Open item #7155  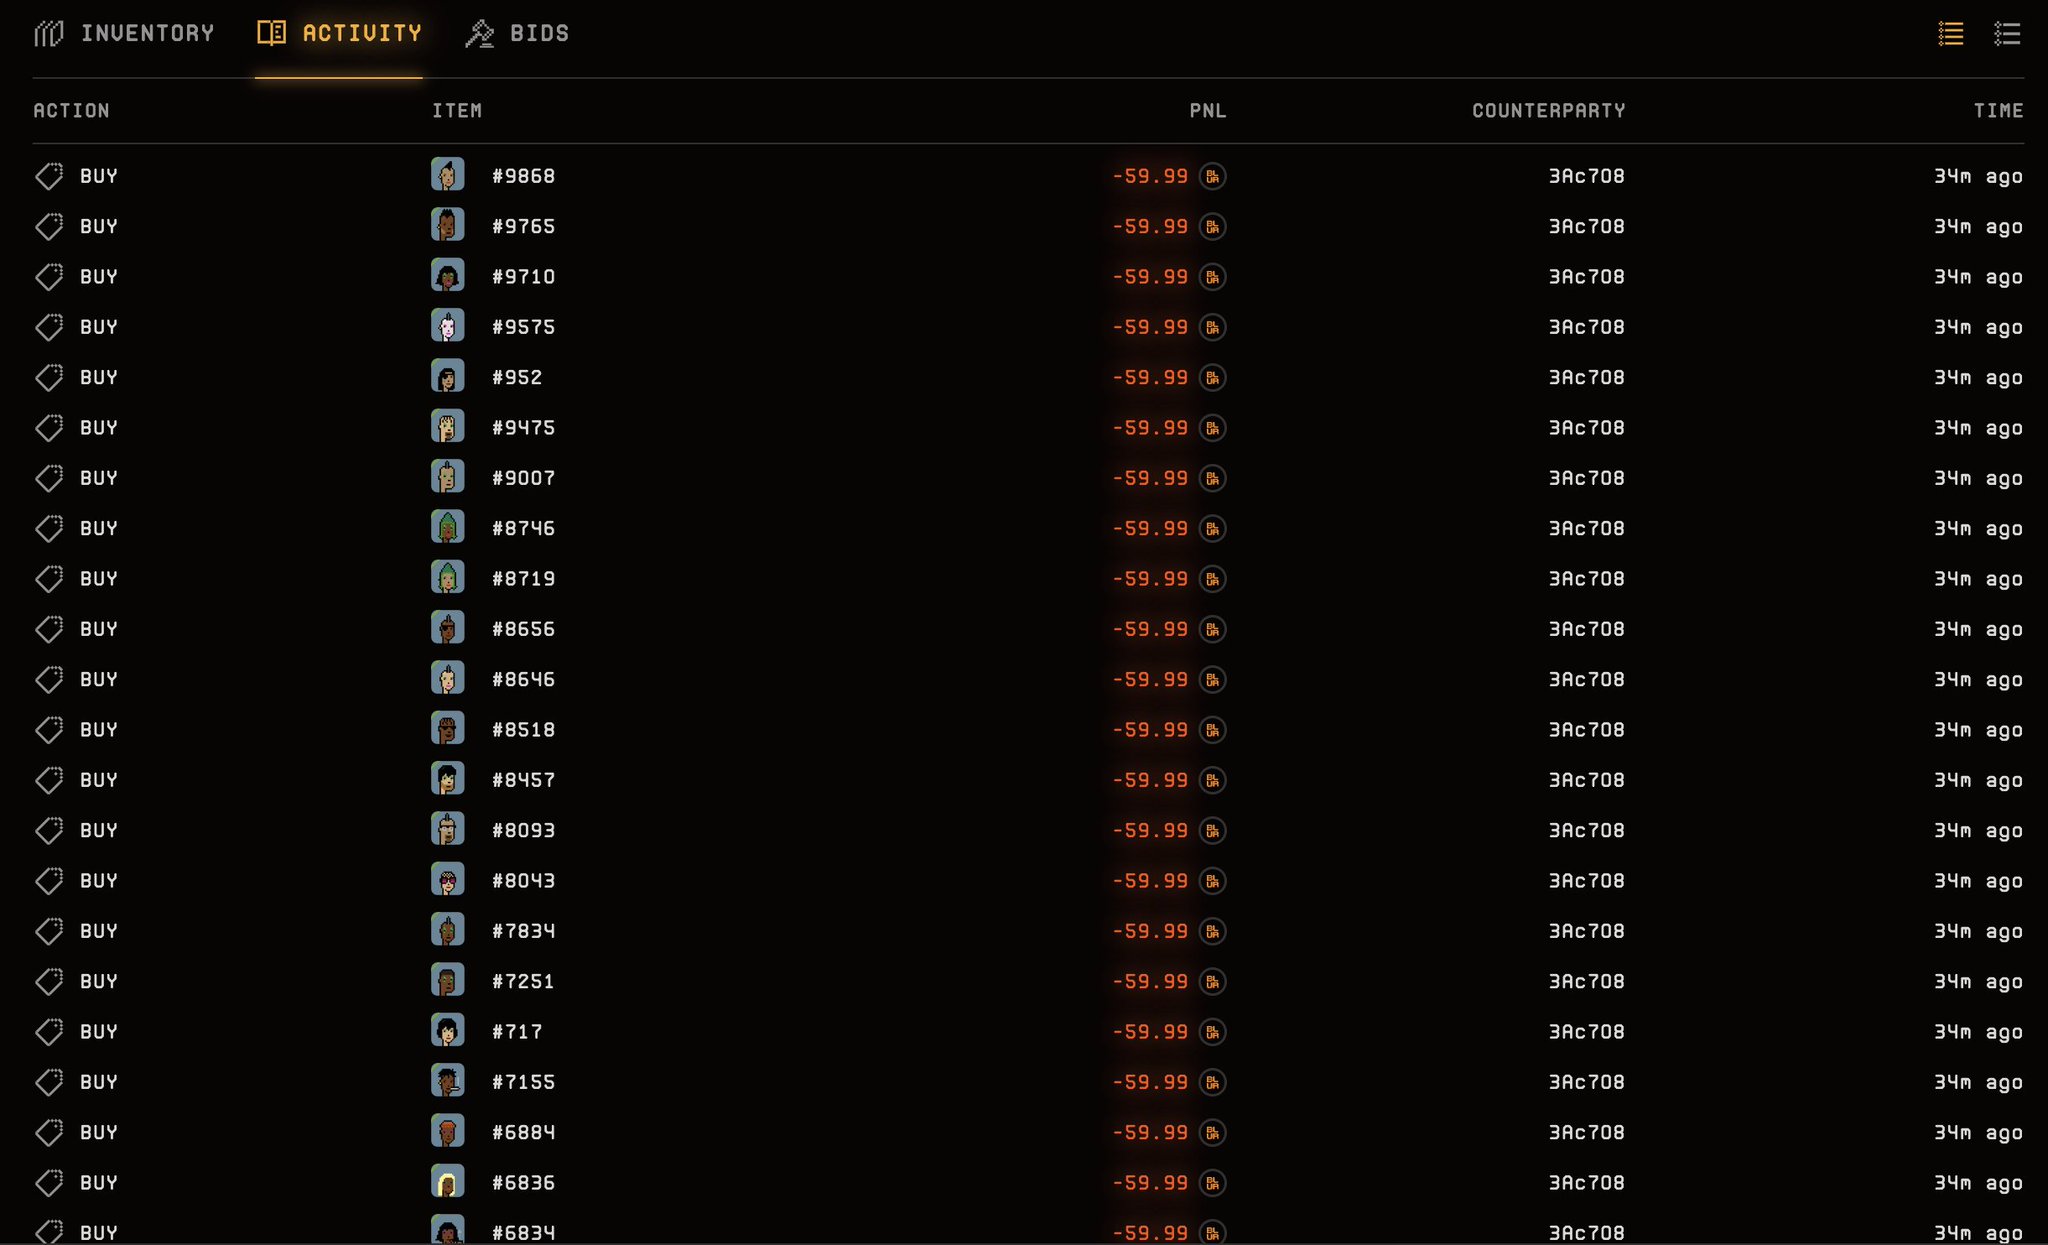click(523, 1082)
